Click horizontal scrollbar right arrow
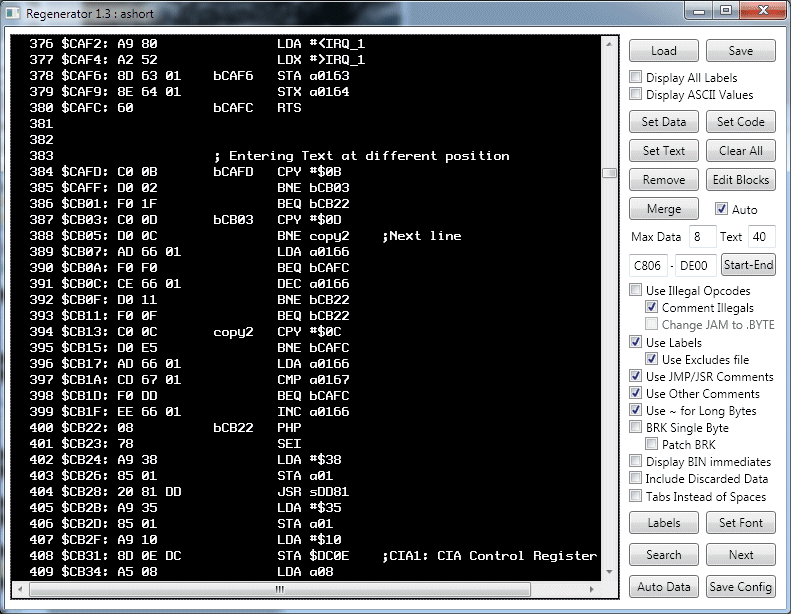Screen dimensions: 791x614 pyautogui.click(x=592, y=589)
